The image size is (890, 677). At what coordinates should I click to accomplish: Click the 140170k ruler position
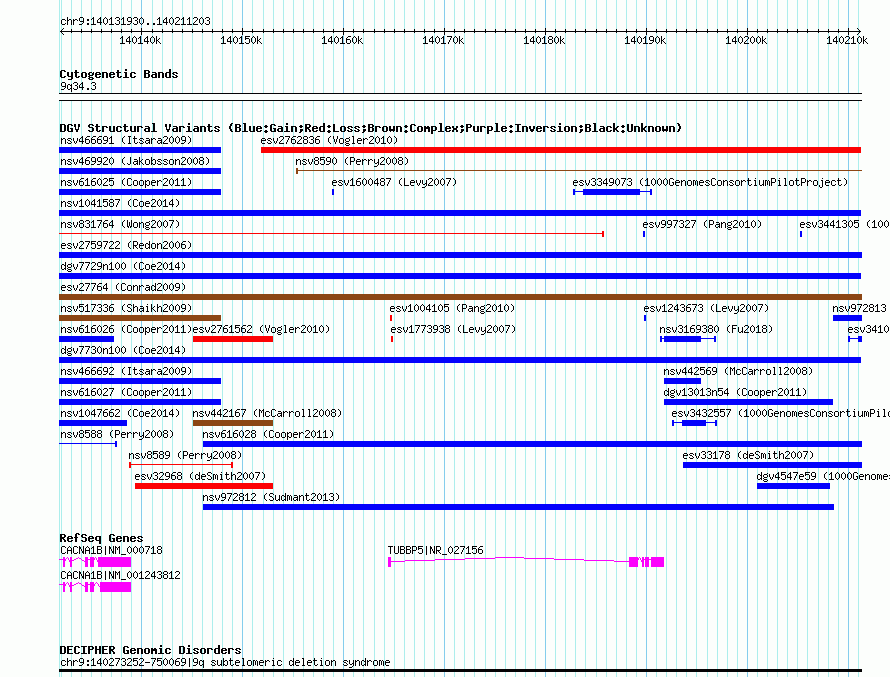coord(443,40)
